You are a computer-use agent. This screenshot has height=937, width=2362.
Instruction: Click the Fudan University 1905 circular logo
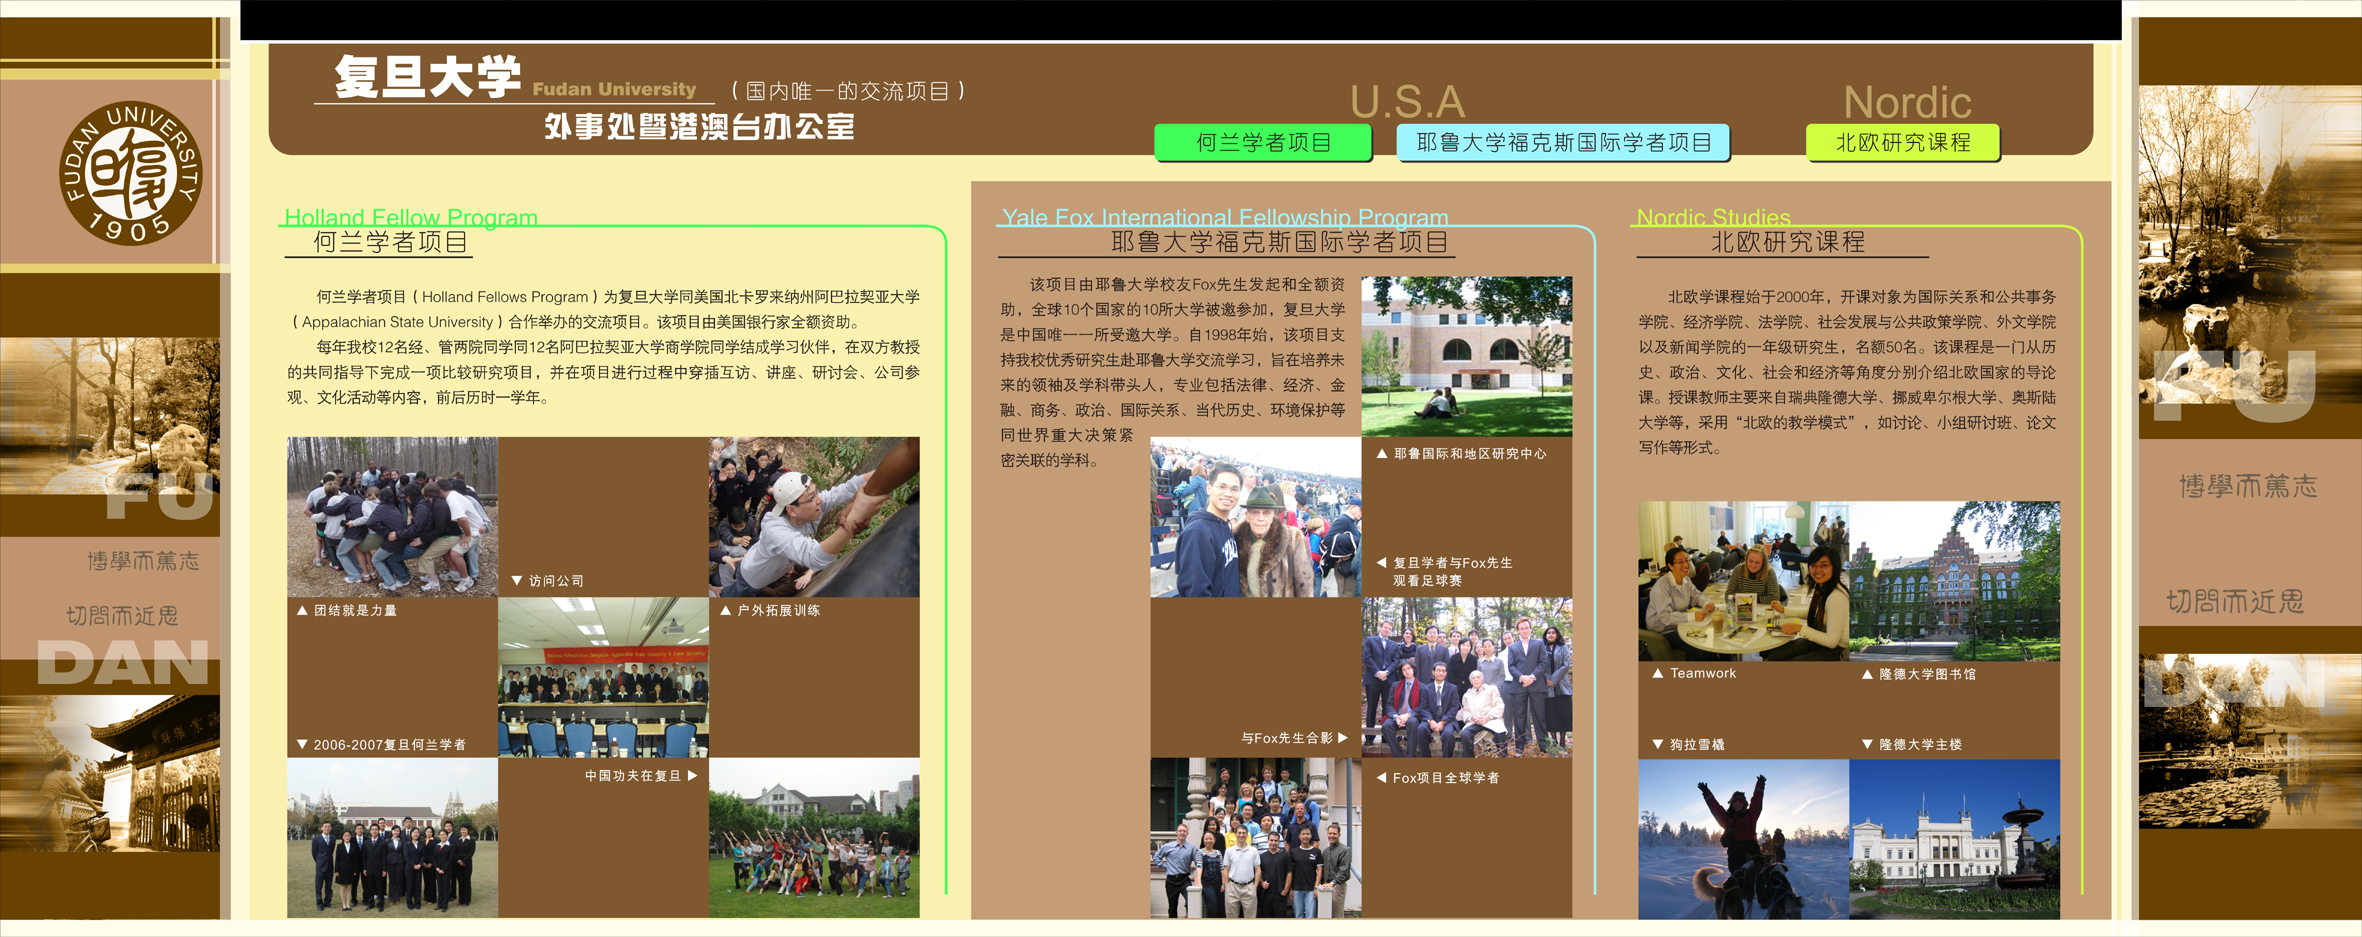tap(131, 173)
